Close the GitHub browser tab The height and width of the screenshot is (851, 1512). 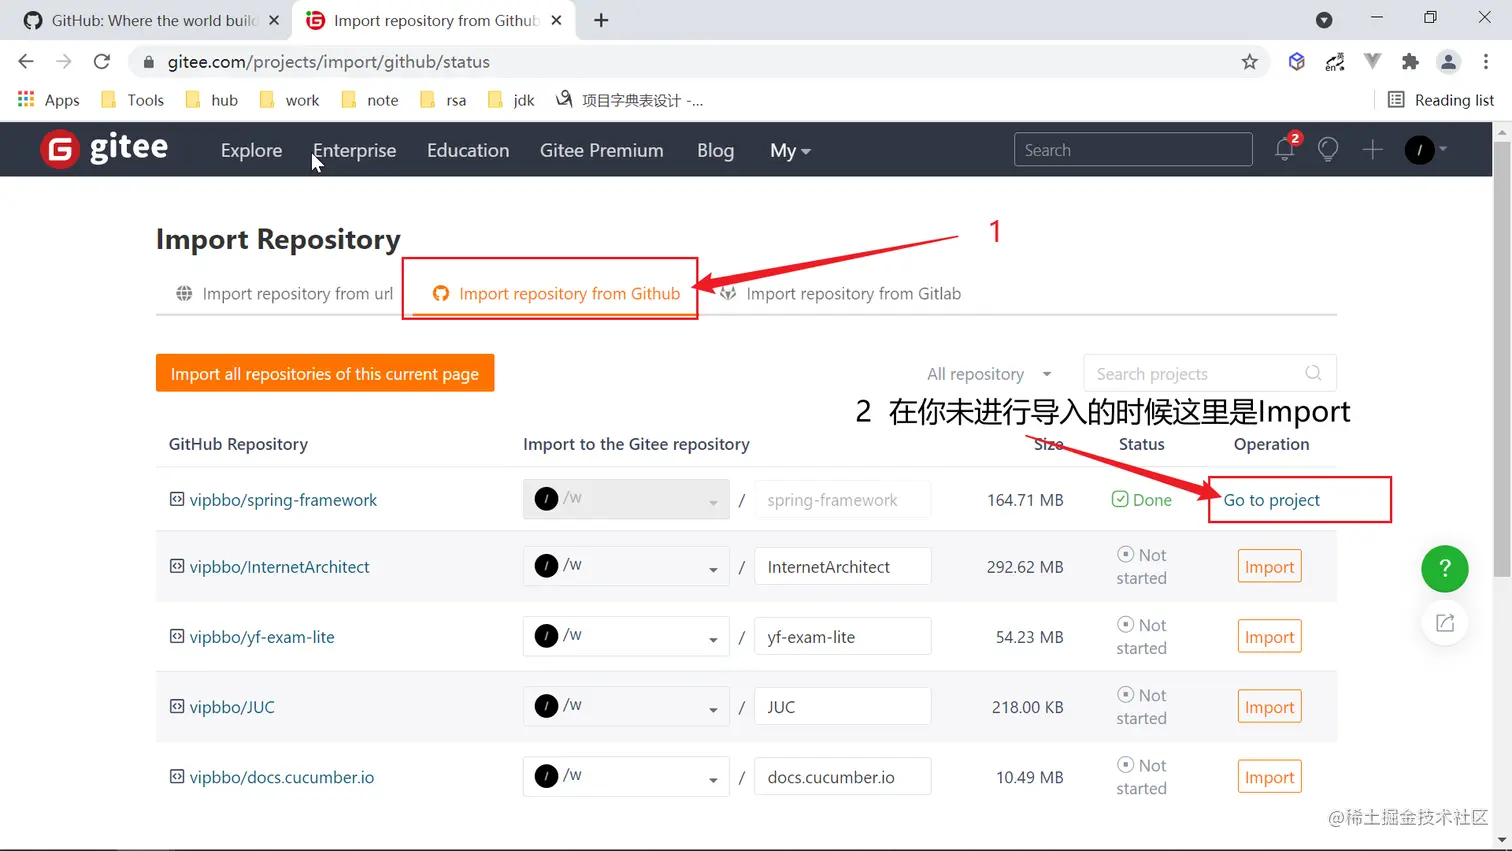coord(274,20)
